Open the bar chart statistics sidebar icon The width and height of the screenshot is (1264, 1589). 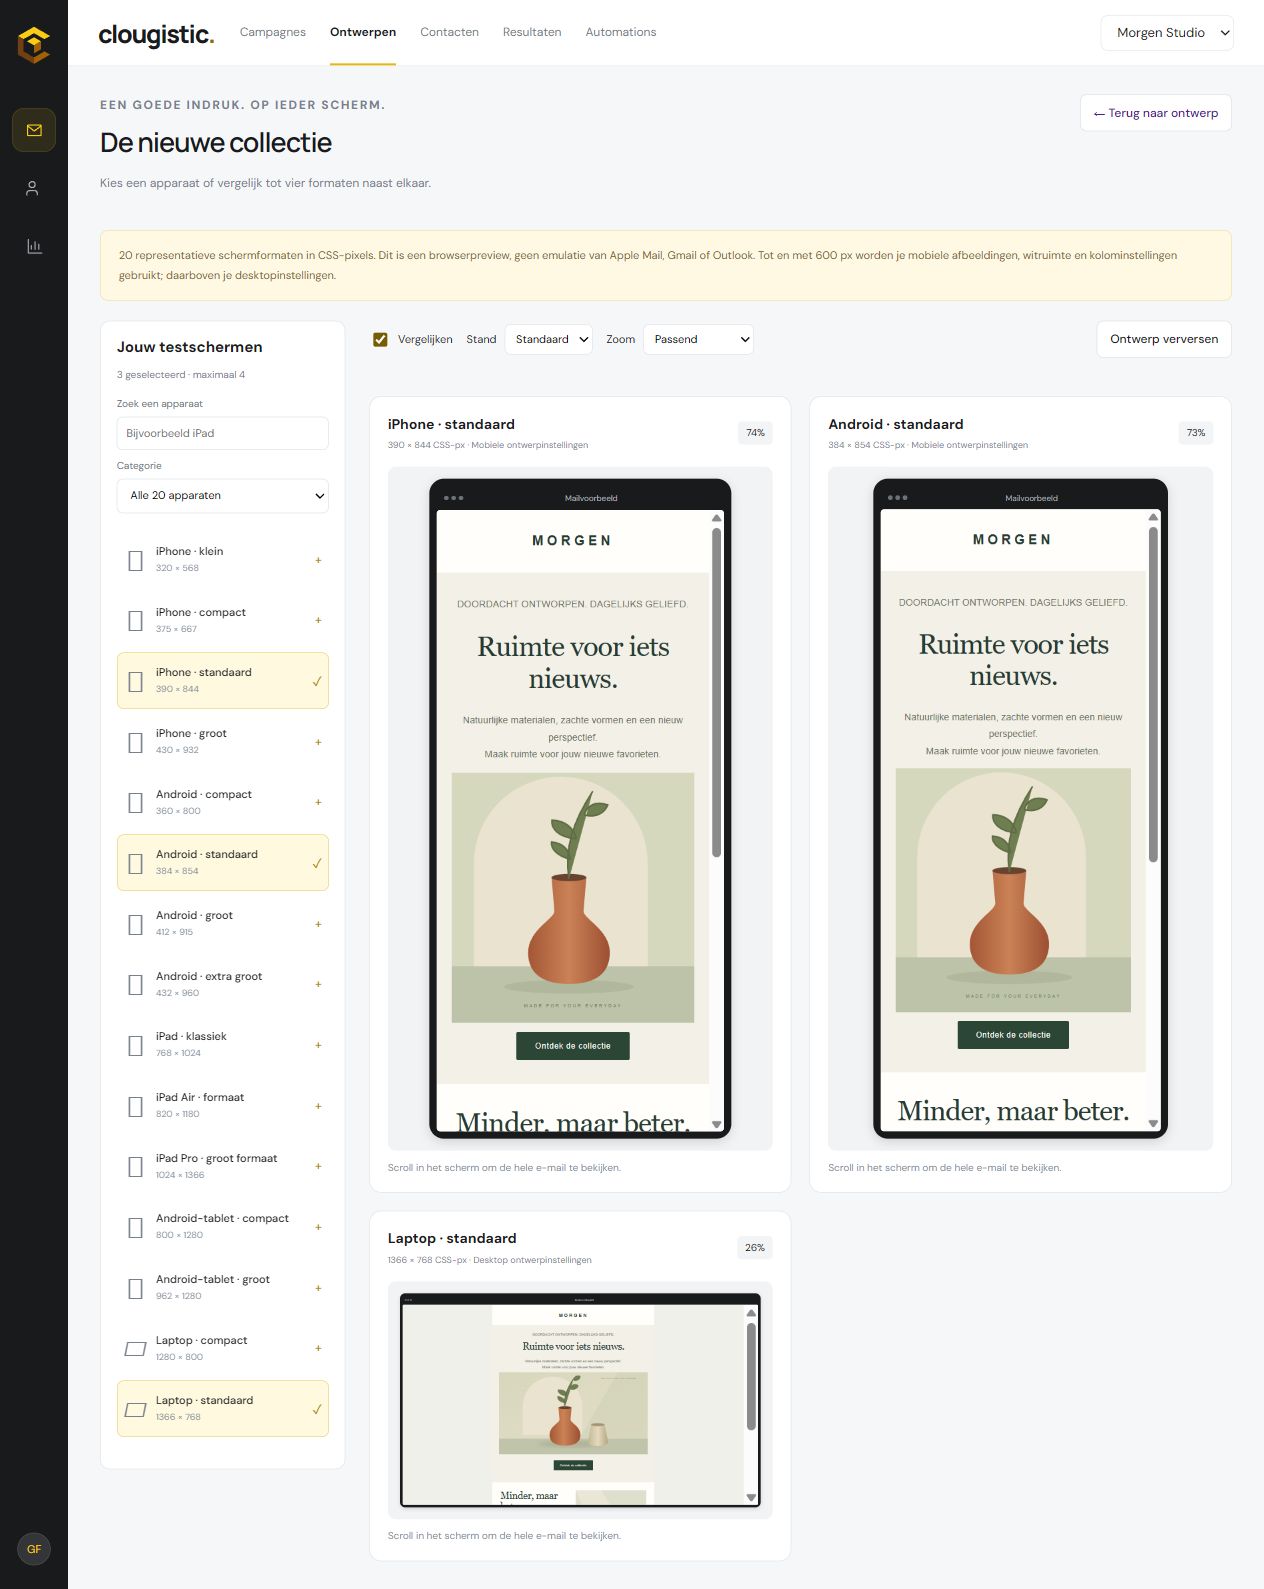[x=34, y=246]
